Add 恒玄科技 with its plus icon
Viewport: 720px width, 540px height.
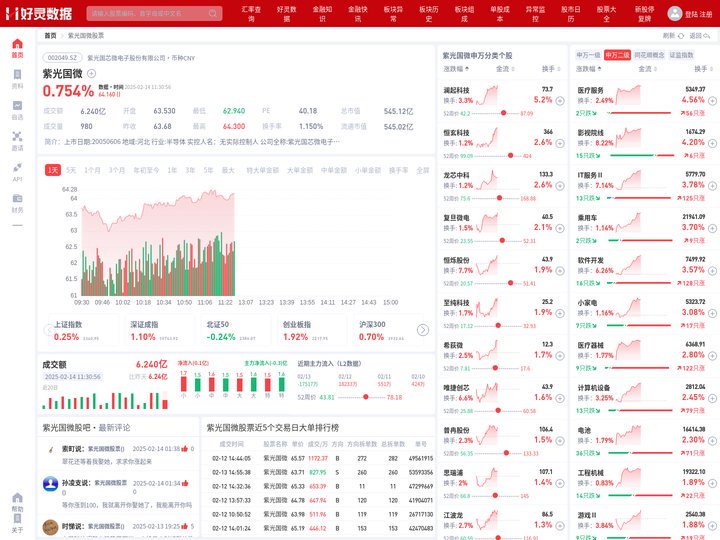point(560,143)
